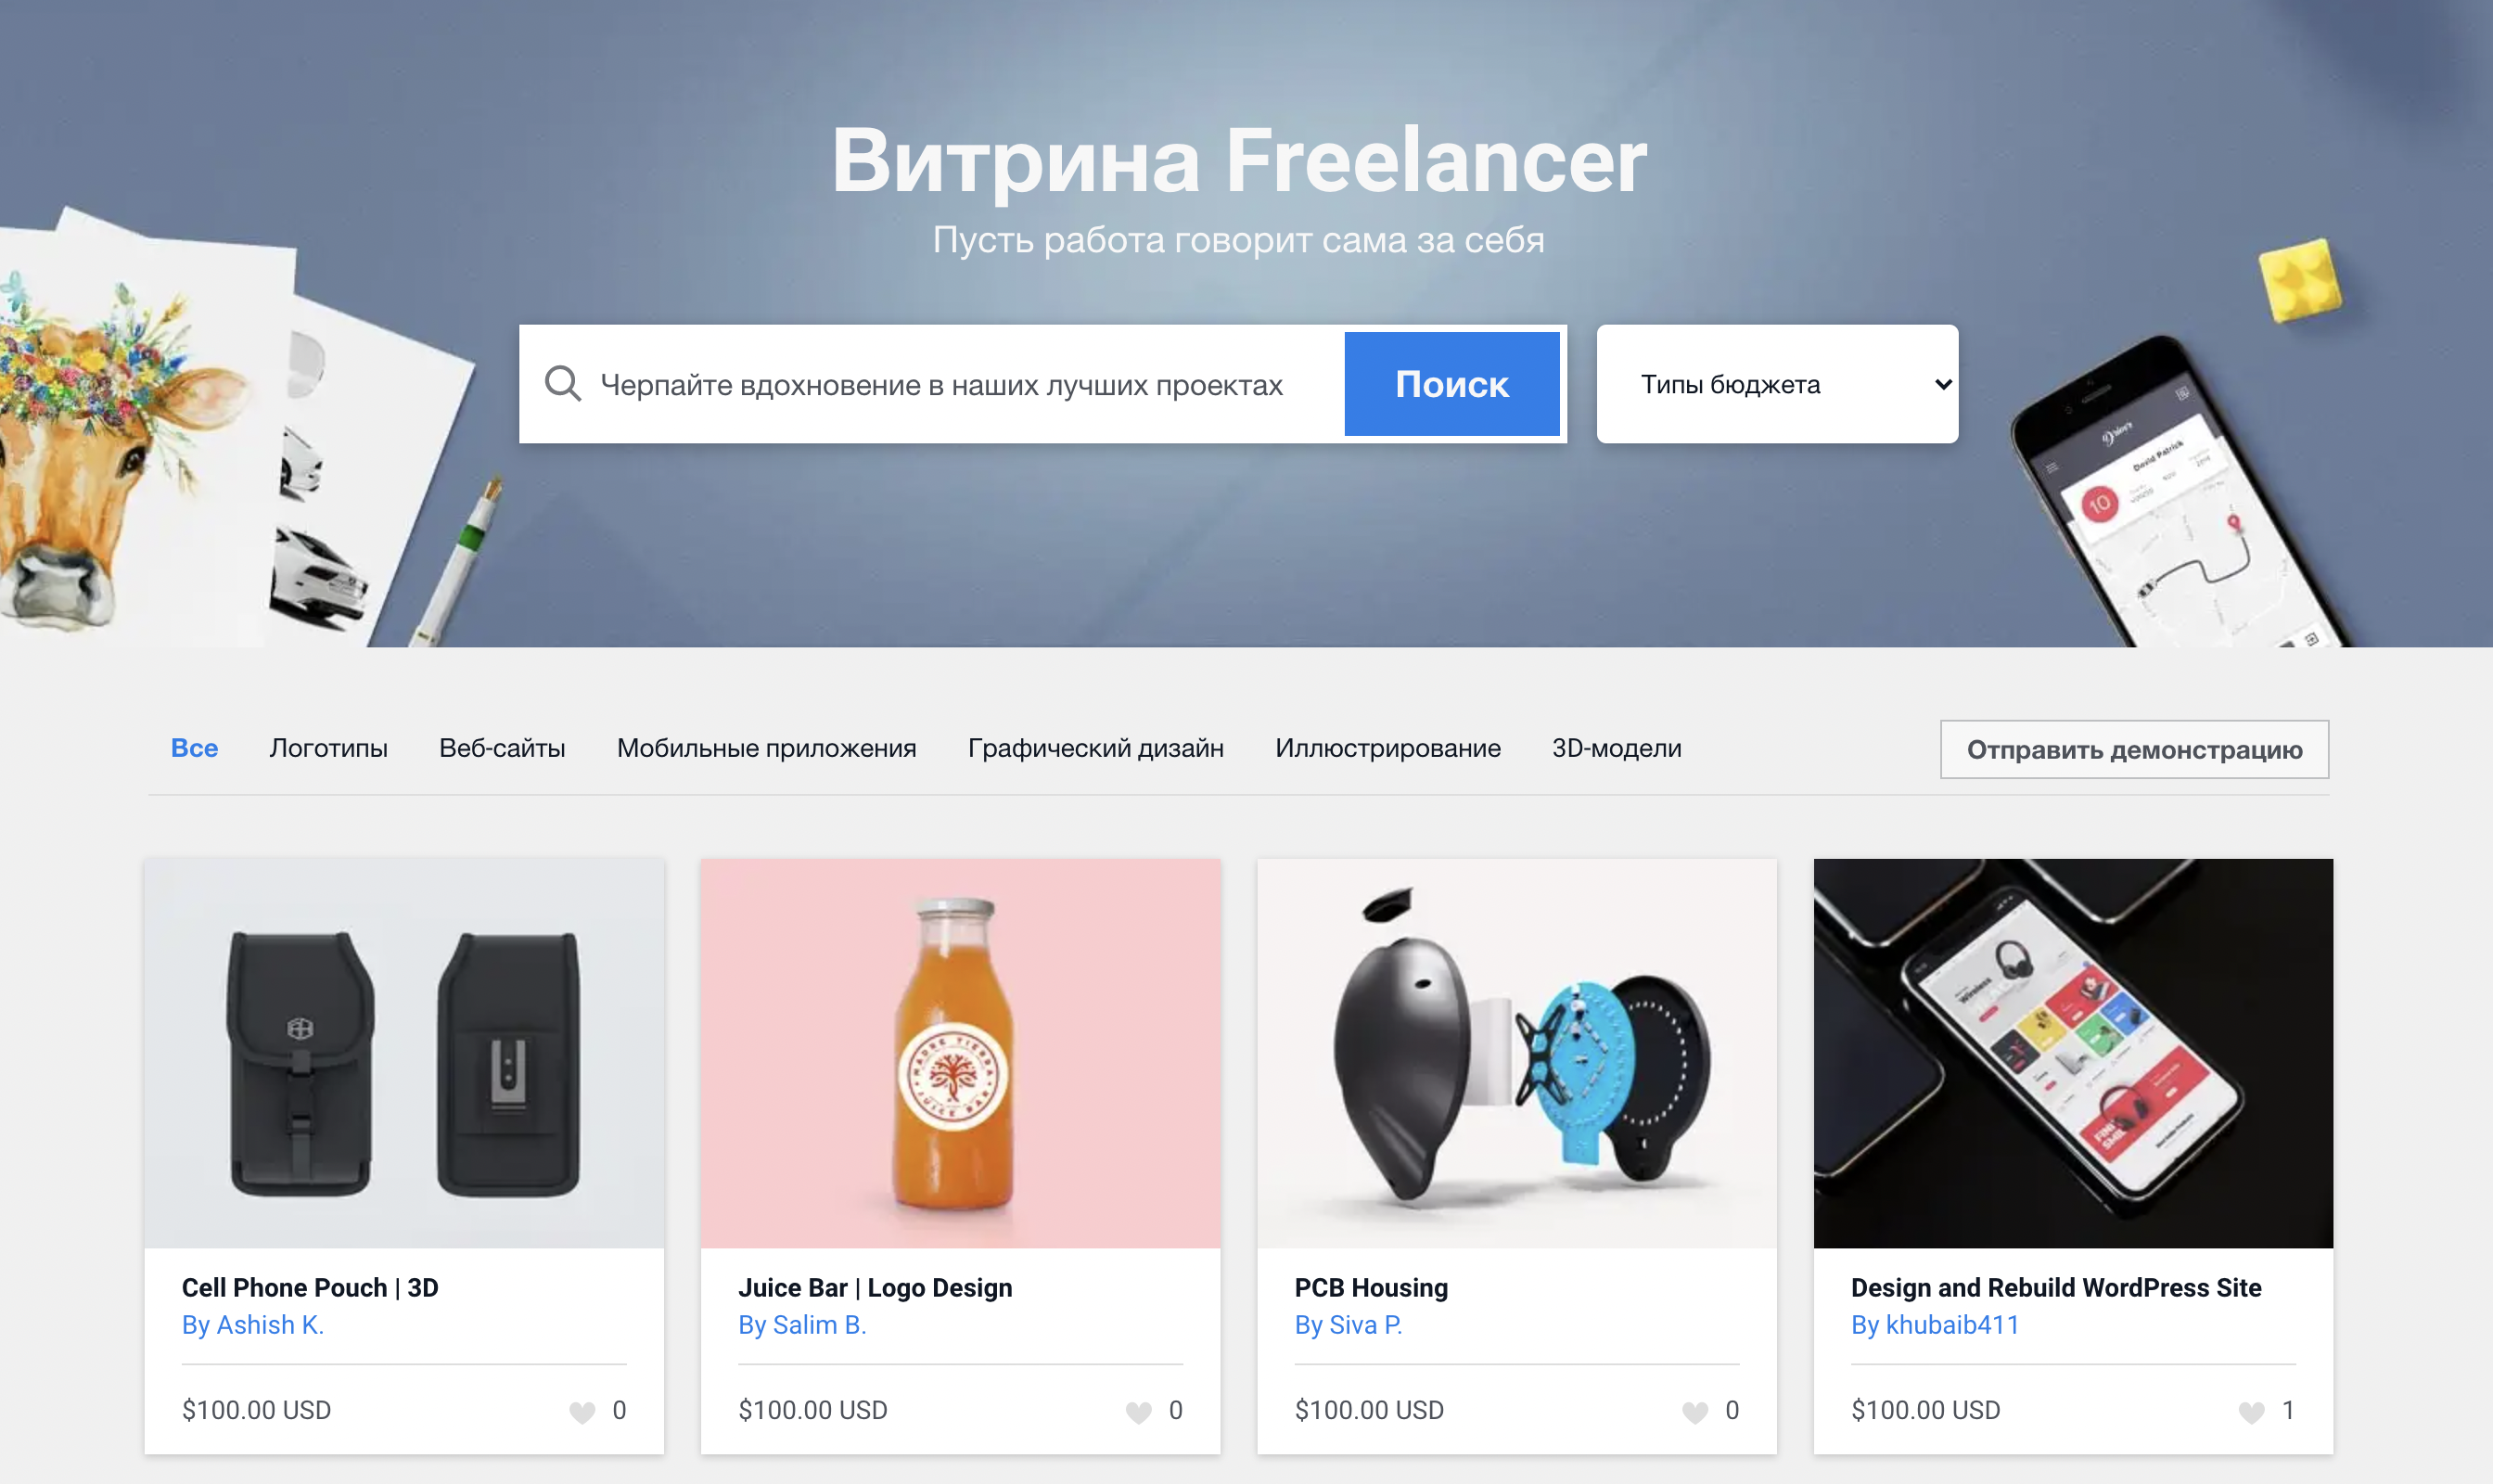Viewport: 2493px width, 1484px height.
Task: Like the PCB Housing project with the heart icon
Action: 1695,1411
